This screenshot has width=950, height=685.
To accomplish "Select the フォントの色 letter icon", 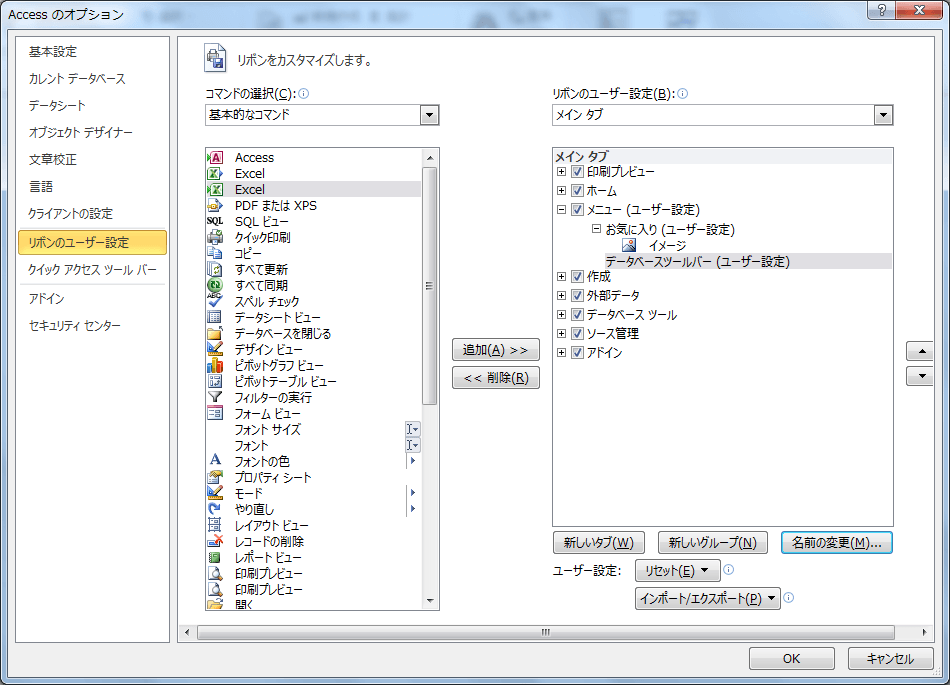I will [x=215, y=461].
